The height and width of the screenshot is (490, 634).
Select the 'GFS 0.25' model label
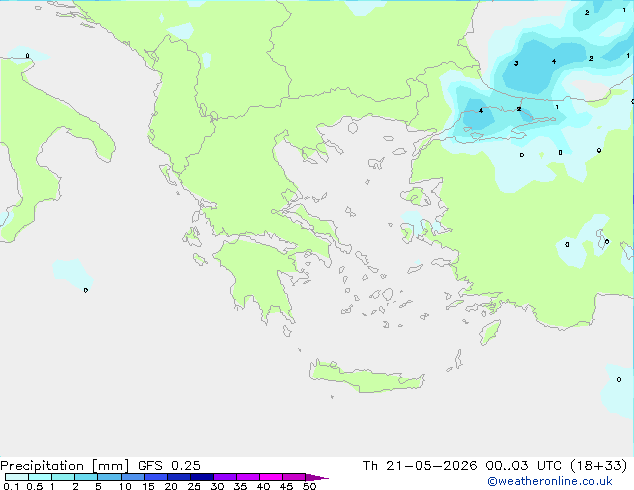click(x=169, y=466)
